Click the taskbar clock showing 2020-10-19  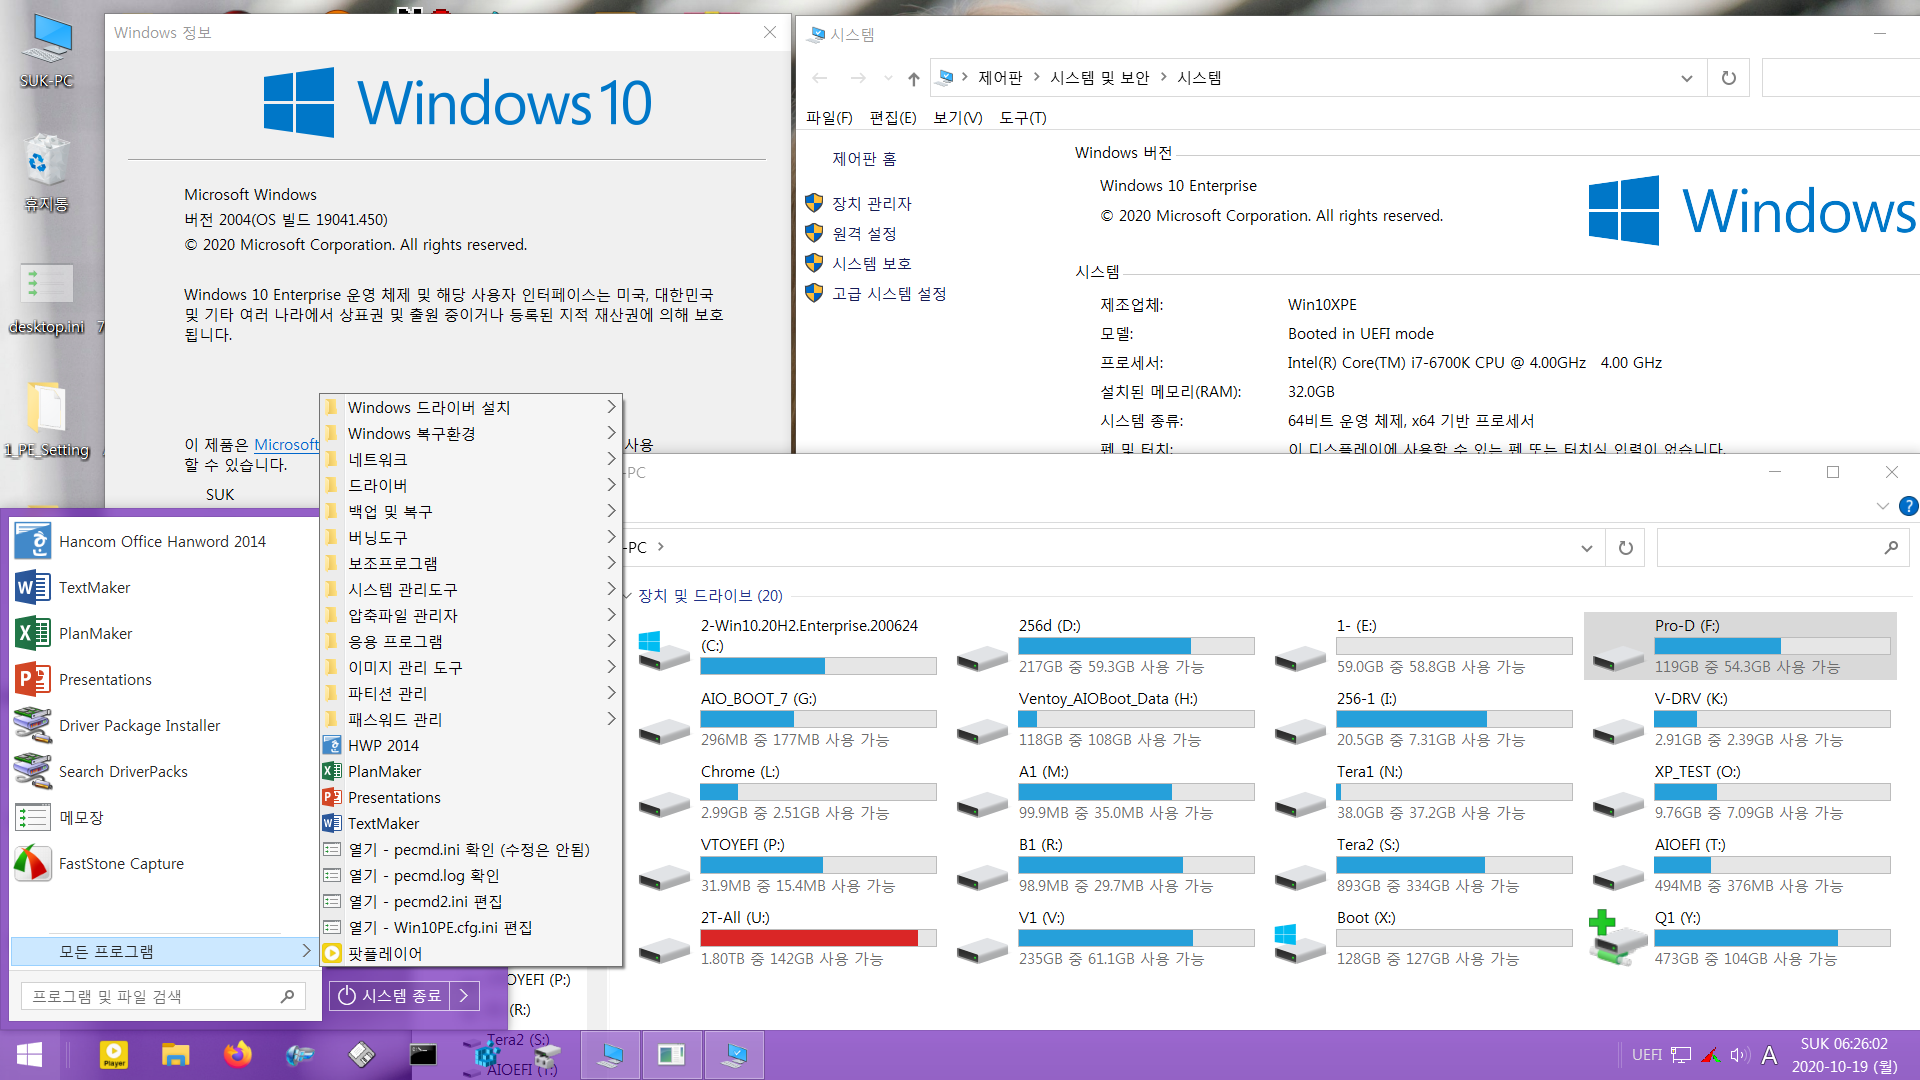tap(1844, 1055)
